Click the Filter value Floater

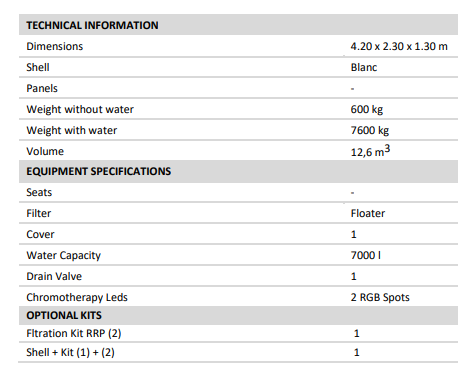tap(368, 213)
